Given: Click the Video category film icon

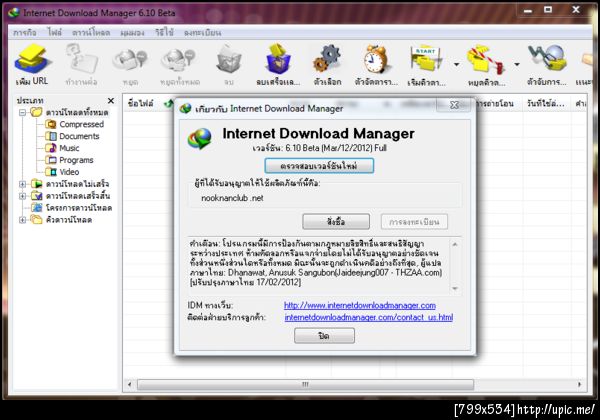Looking at the screenshot, I should [x=51, y=172].
